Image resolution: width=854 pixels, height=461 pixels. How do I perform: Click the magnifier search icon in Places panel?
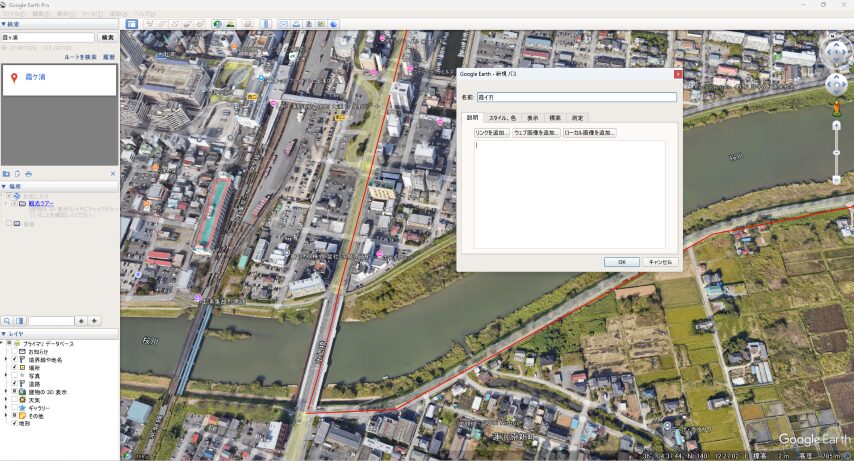(6, 321)
